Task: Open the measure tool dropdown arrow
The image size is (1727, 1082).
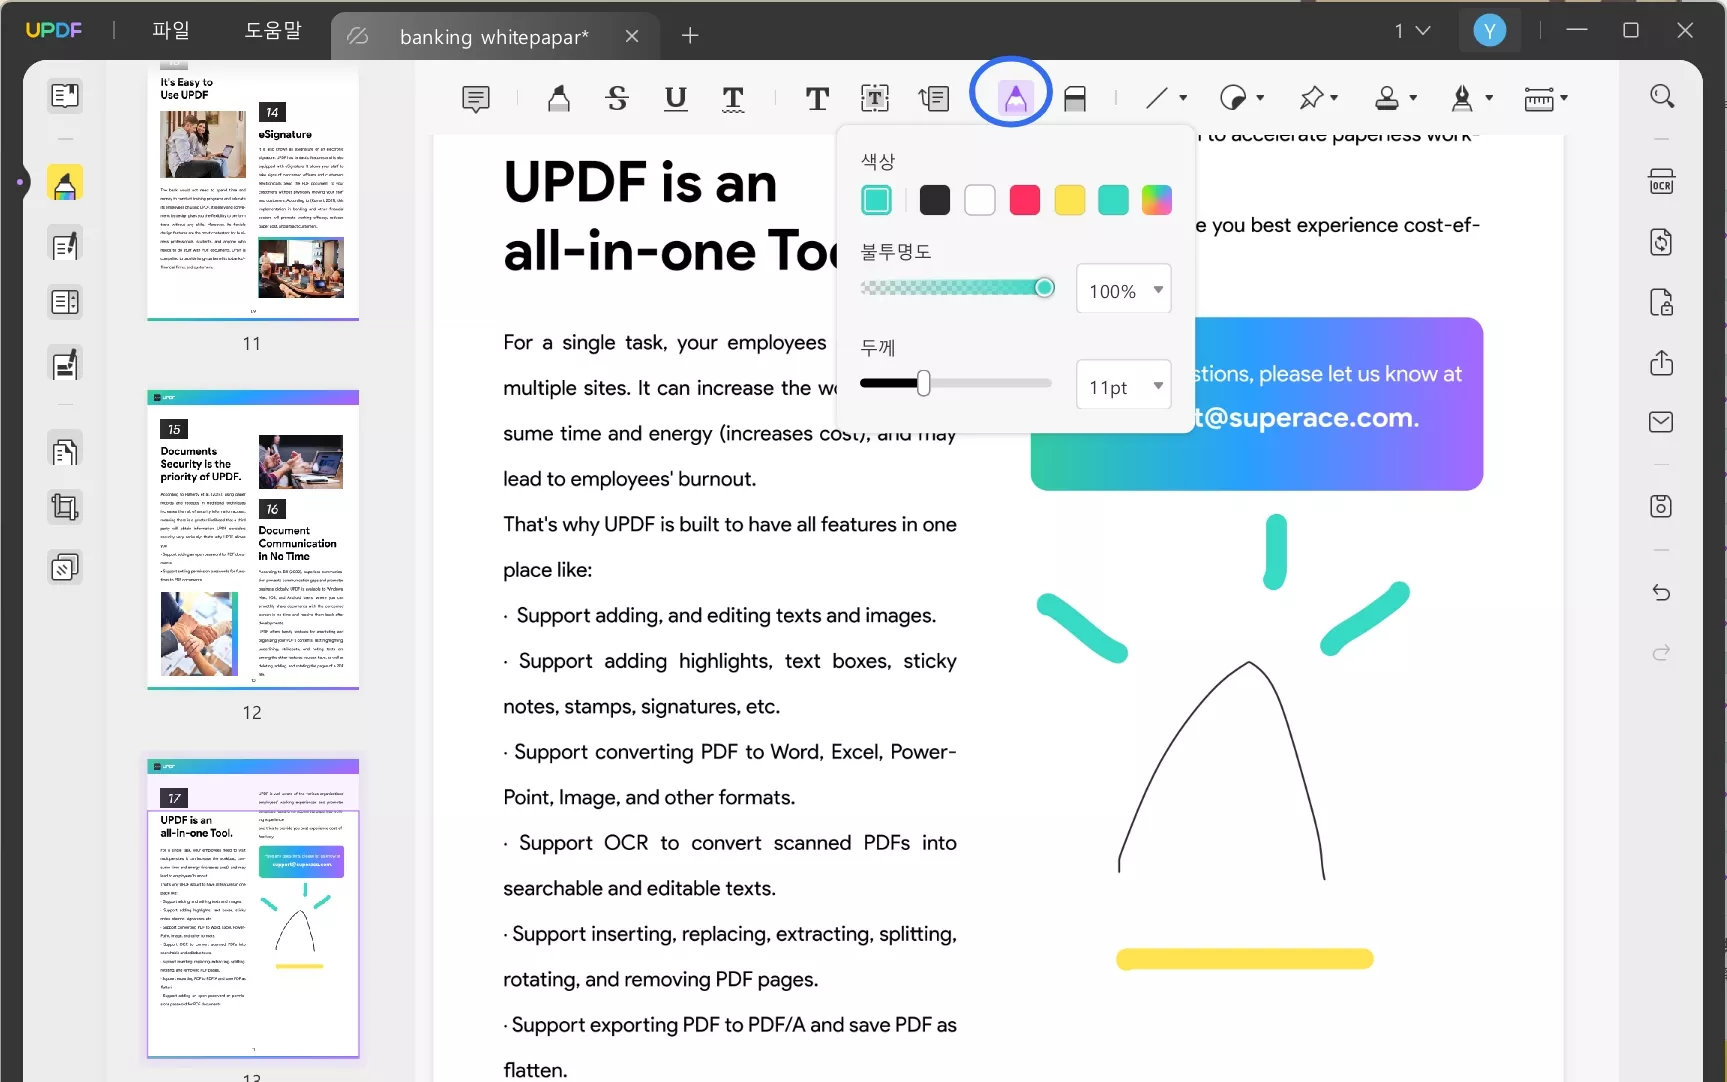Action: point(1564,98)
